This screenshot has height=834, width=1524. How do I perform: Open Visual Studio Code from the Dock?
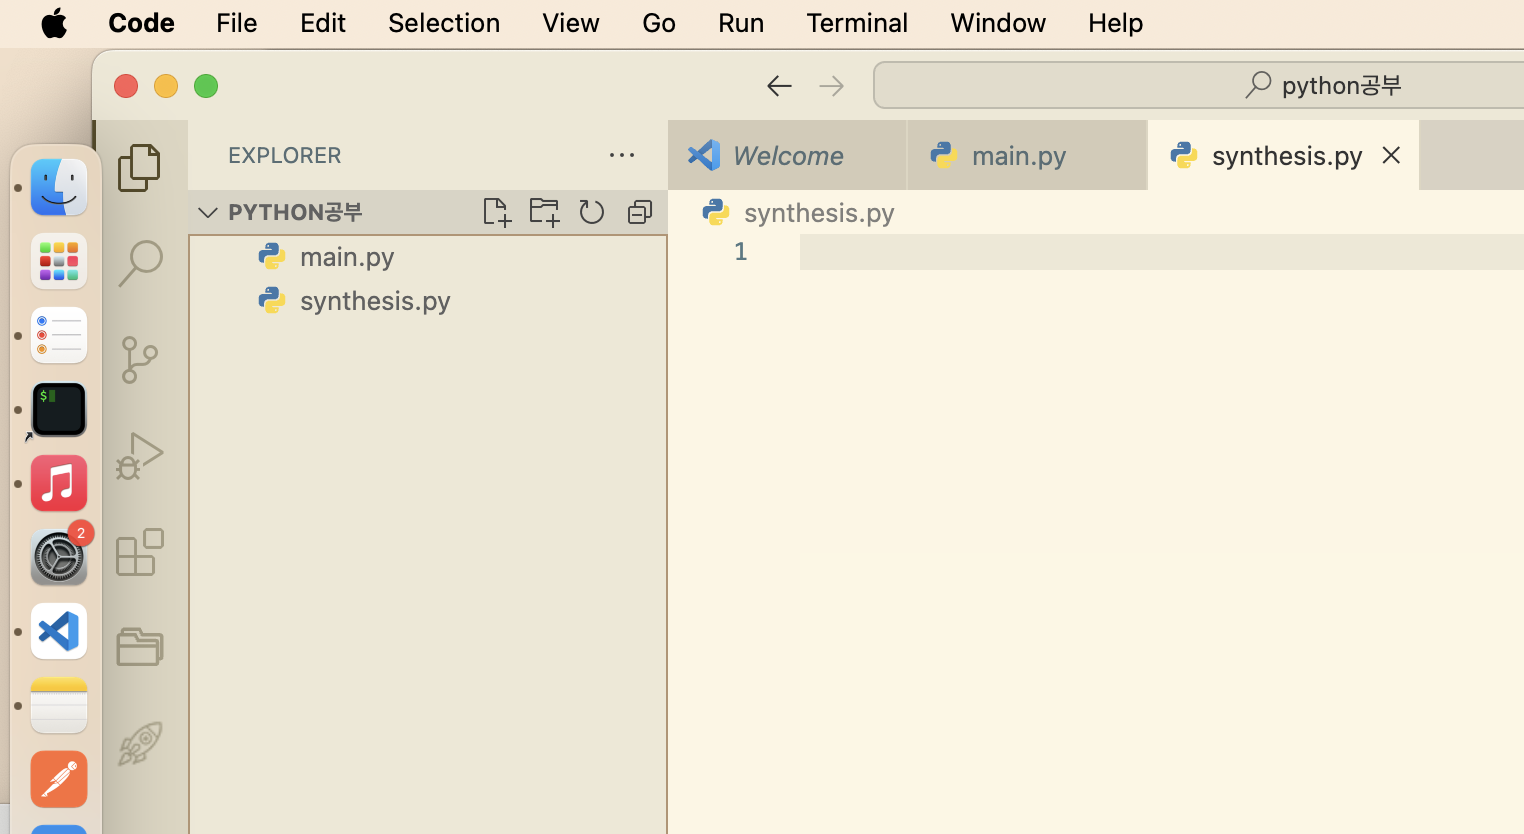(59, 631)
